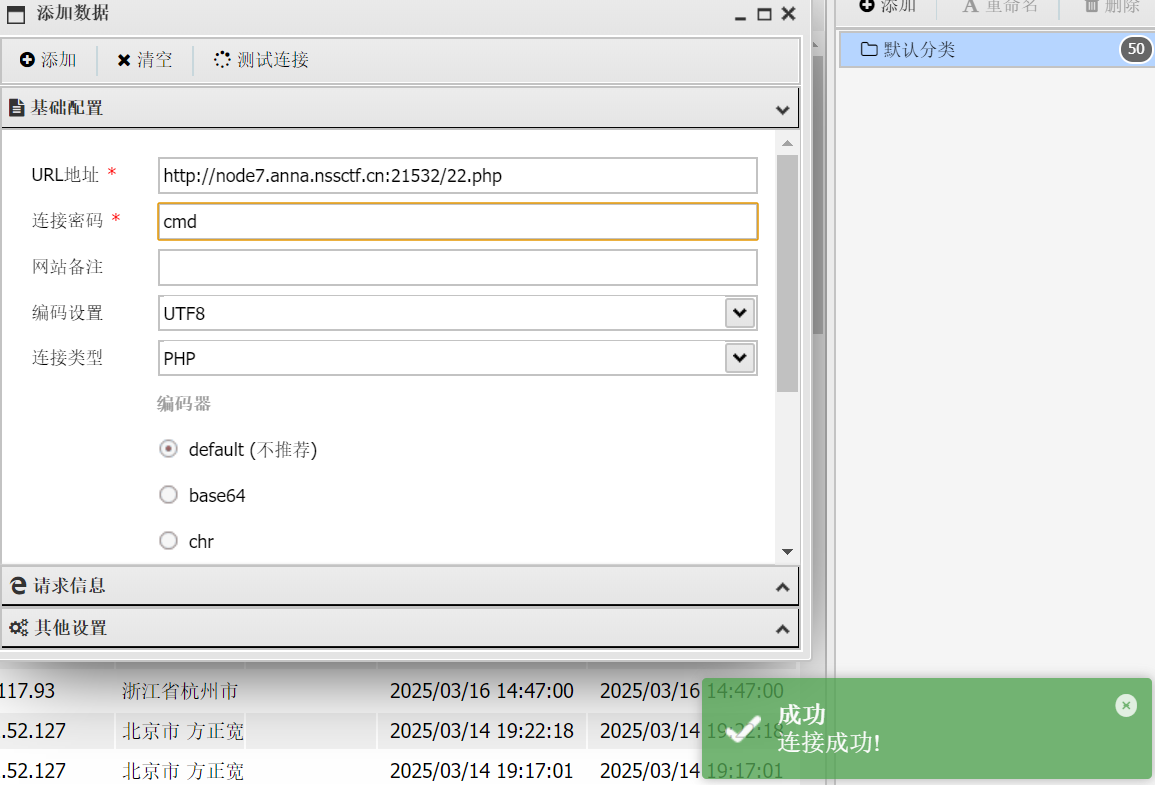Click into the 连接密码 field containing cmd
This screenshot has height=785, width=1155.
[x=457, y=222]
